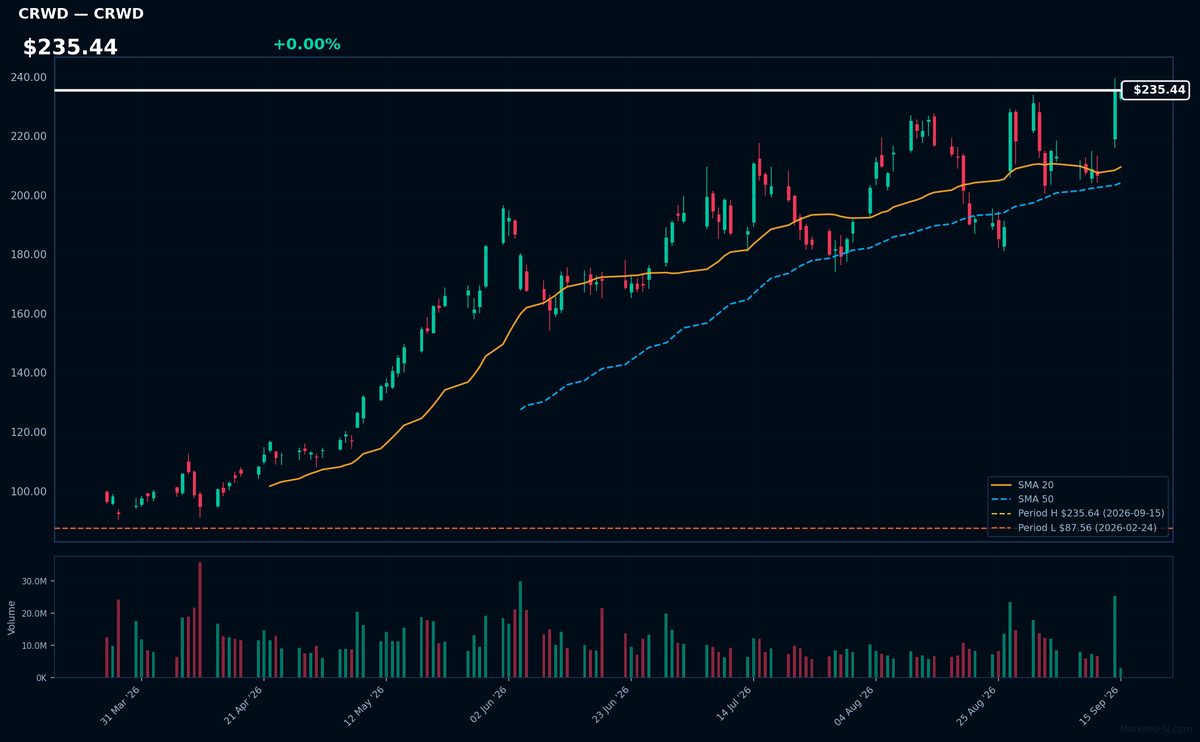
Task: Click the 10.0M volume axis label
Action: pos(34,645)
